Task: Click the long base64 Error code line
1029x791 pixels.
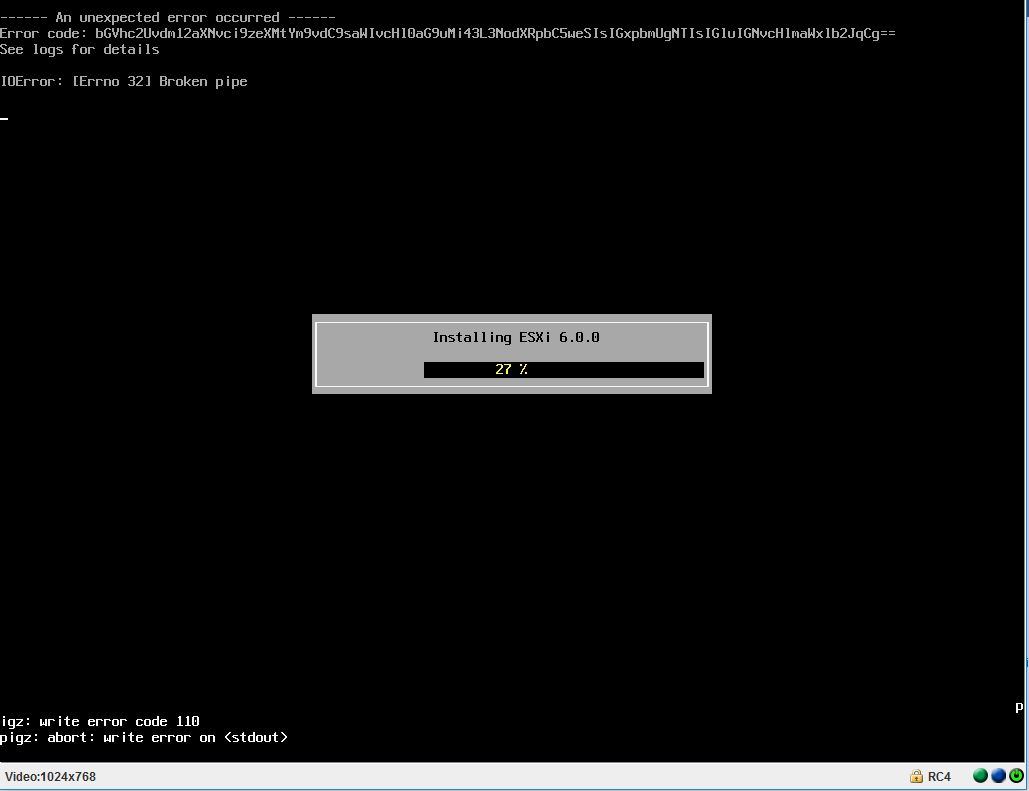Action: 448,33
